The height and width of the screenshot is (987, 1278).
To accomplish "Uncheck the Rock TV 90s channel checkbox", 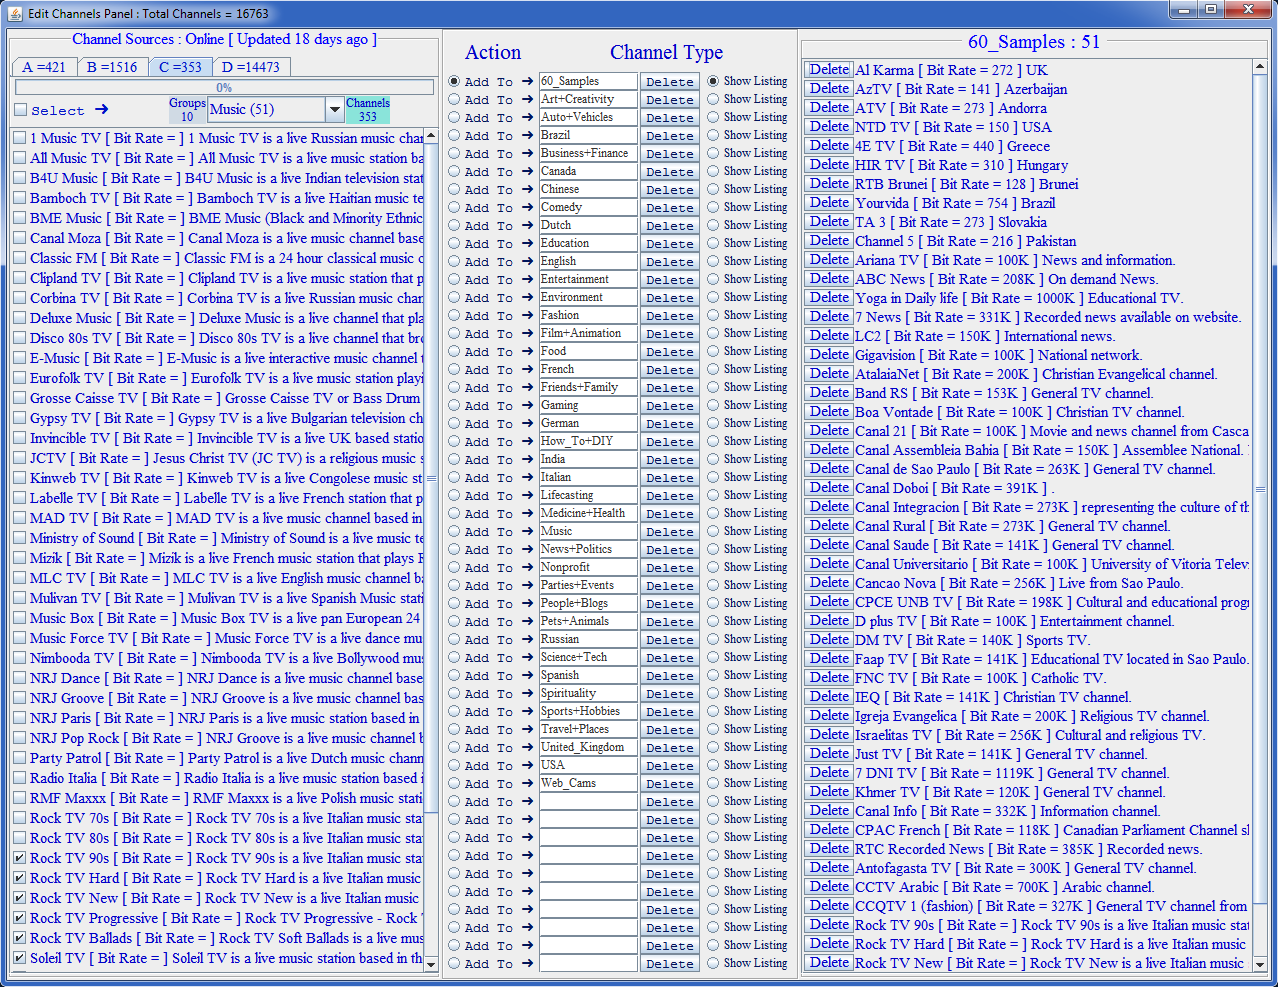I will coord(20,858).
